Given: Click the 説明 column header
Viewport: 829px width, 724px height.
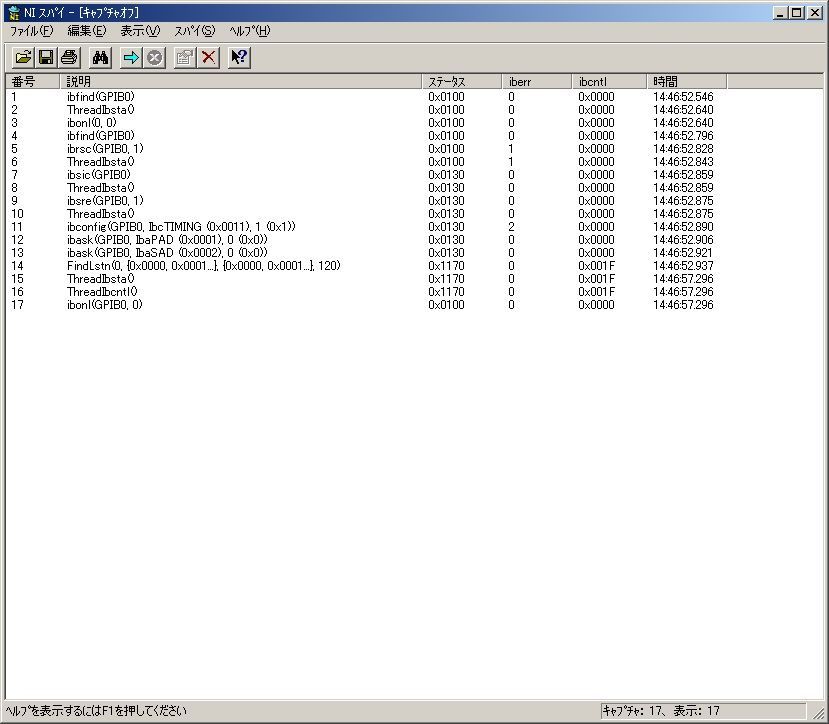Looking at the screenshot, I should coord(241,81).
